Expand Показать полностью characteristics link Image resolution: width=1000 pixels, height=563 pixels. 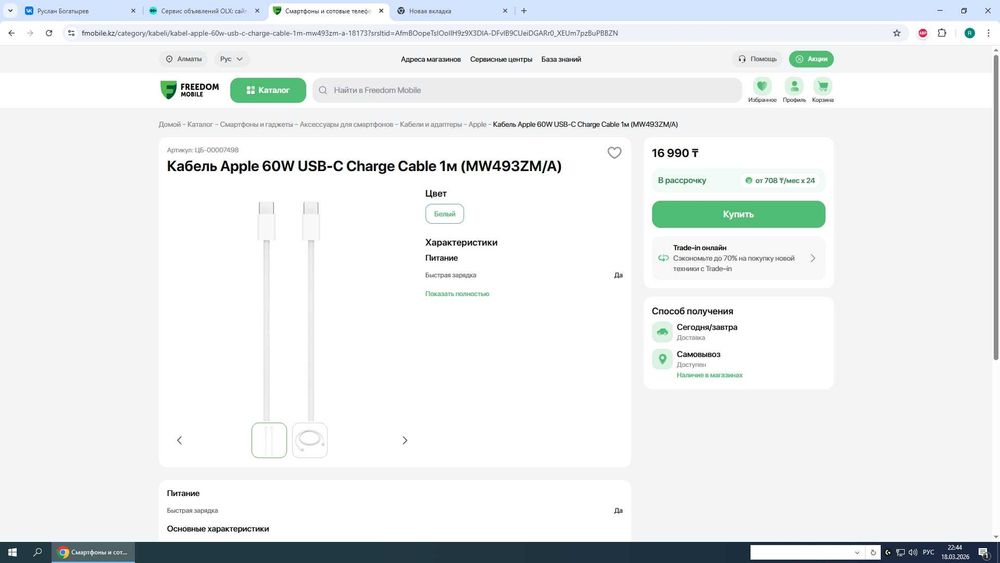click(x=457, y=294)
